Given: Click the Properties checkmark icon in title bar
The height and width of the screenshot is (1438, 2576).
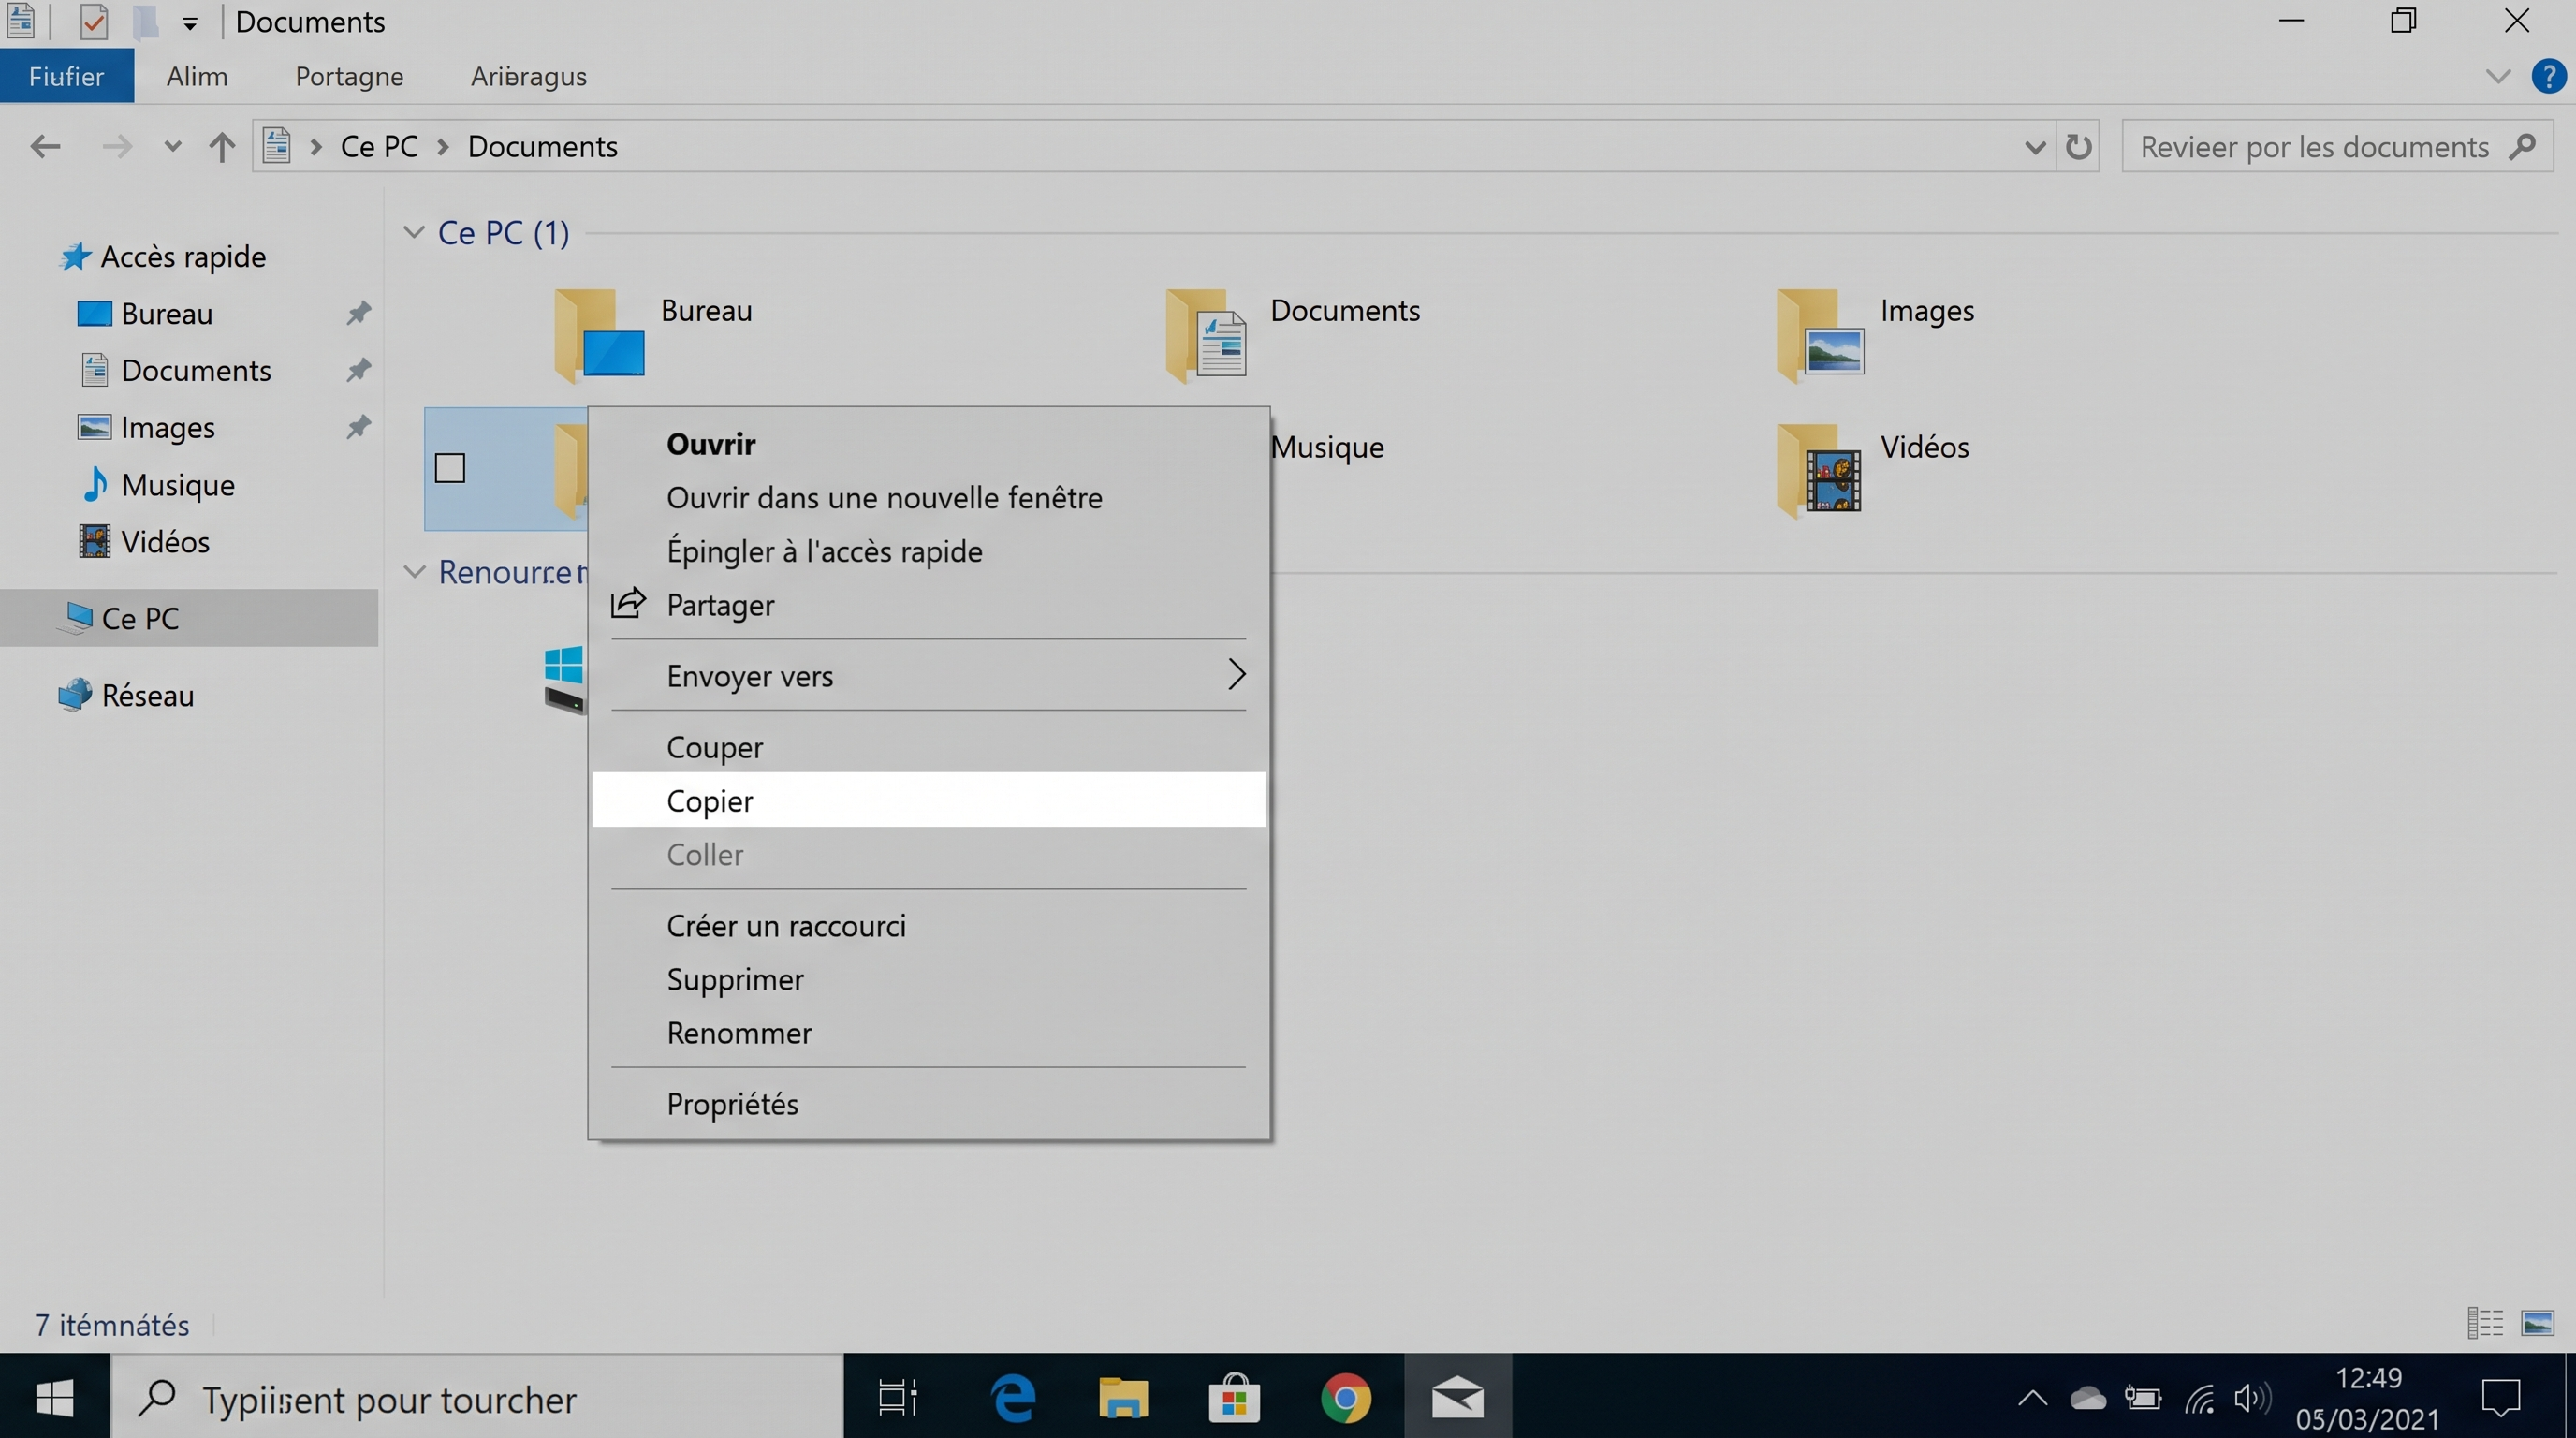Looking at the screenshot, I should click(93, 21).
